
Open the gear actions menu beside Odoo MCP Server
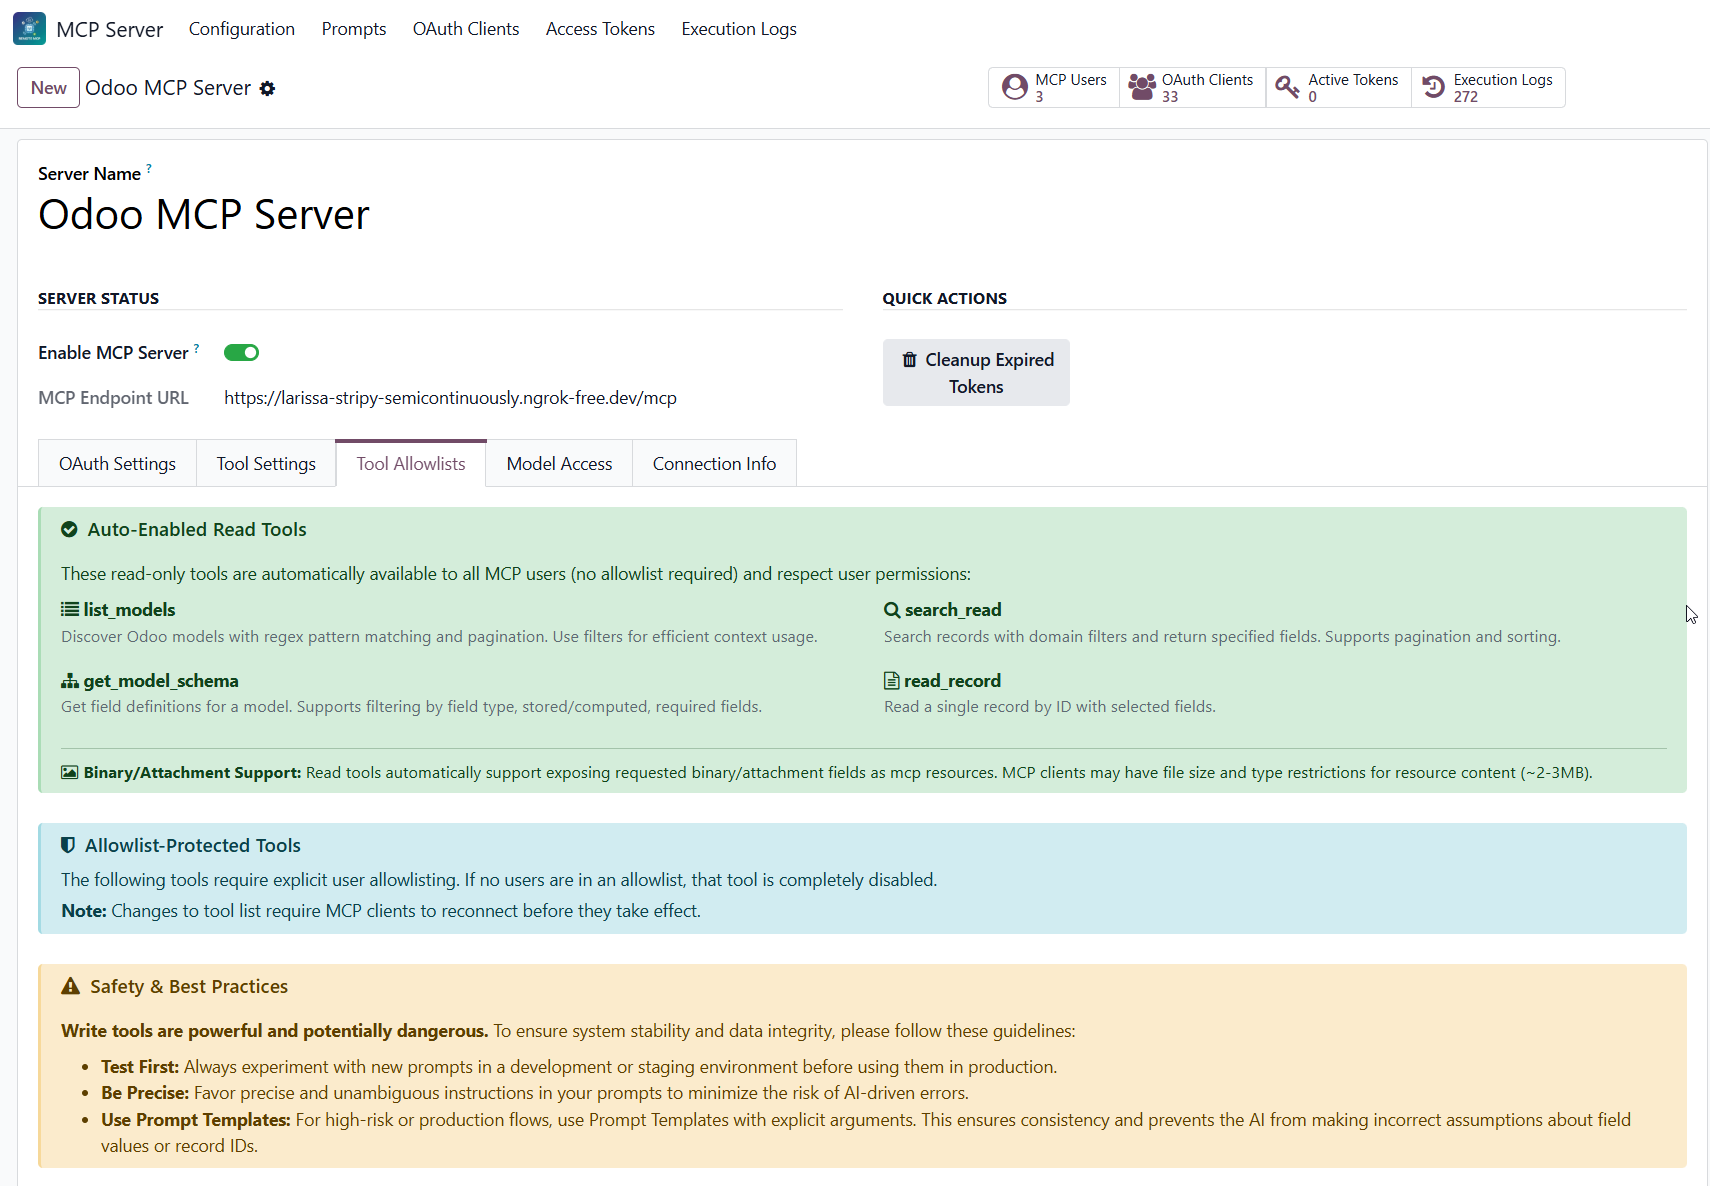[267, 88]
